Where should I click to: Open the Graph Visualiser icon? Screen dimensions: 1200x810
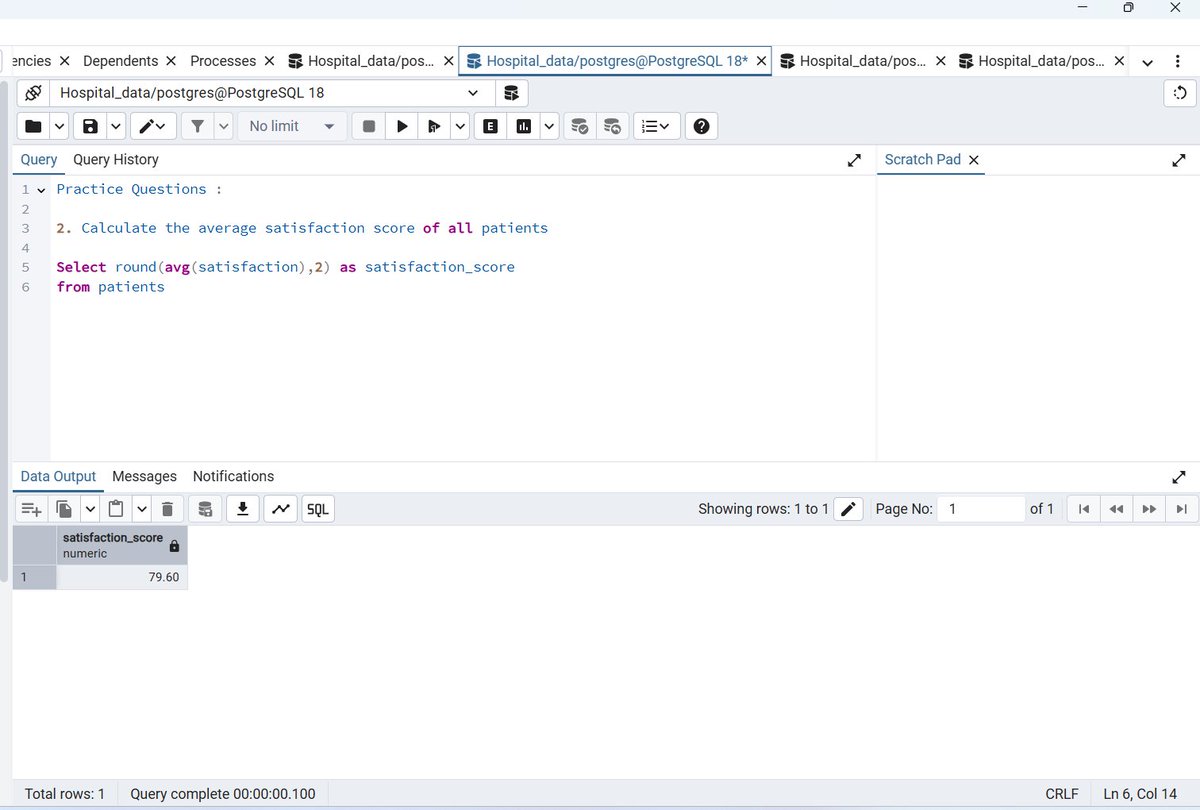pos(281,509)
